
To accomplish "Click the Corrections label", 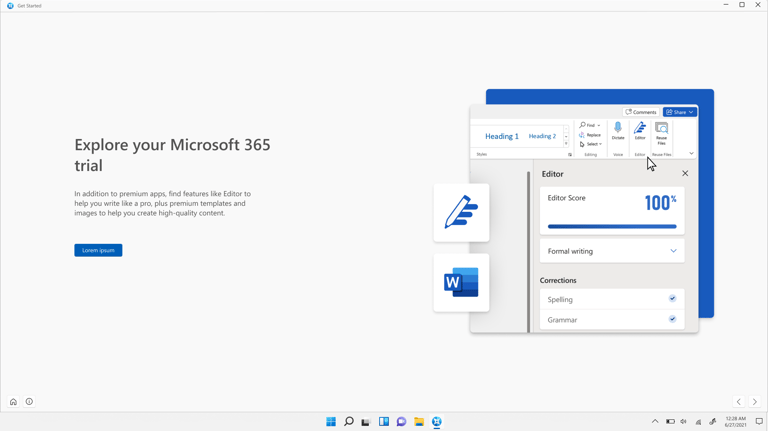I will (x=558, y=280).
